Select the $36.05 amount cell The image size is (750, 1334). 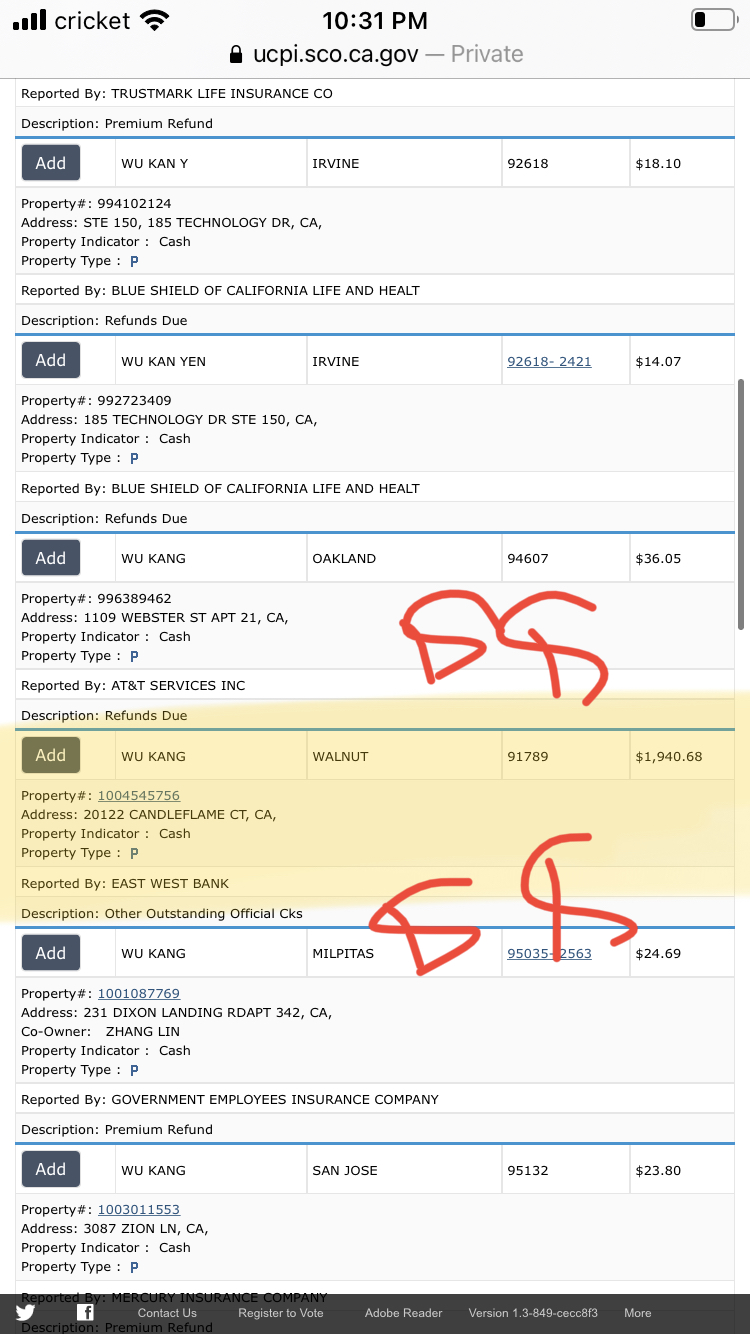[x=682, y=558]
